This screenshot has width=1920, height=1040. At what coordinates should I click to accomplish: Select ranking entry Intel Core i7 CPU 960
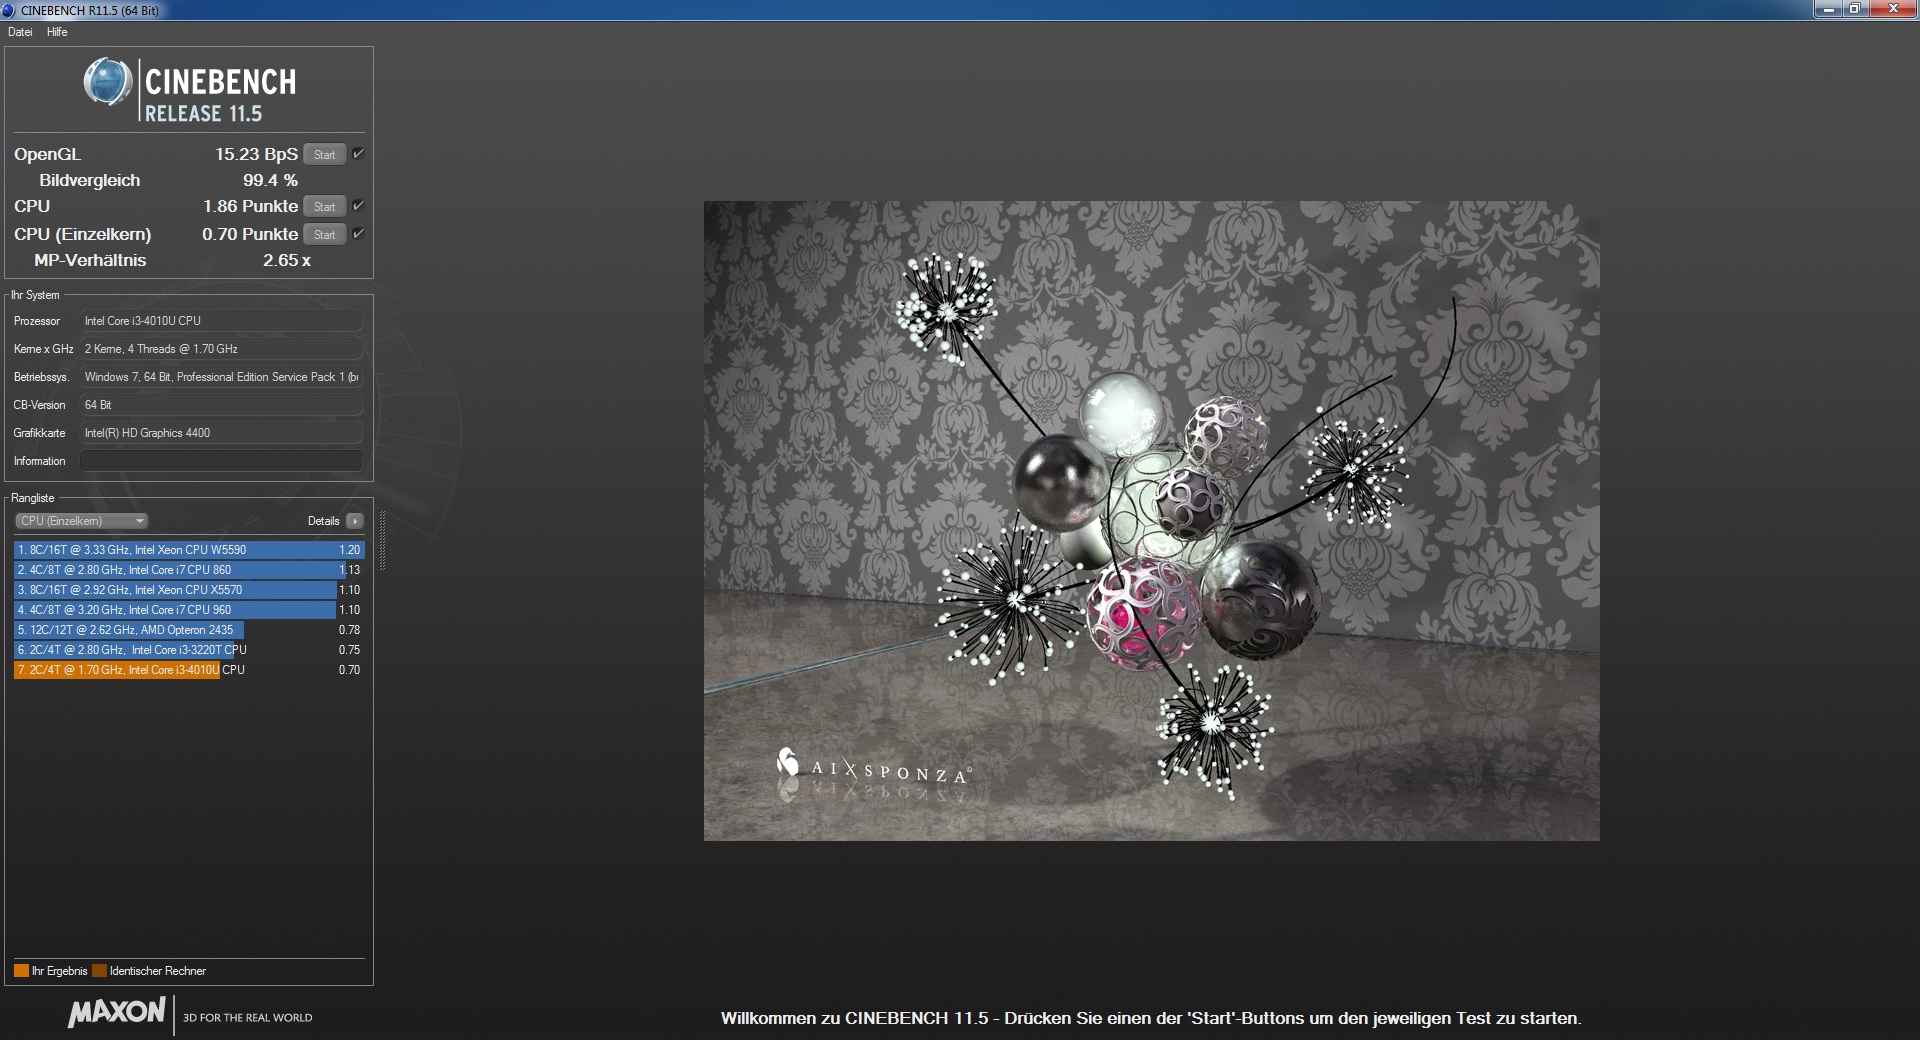pyautogui.click(x=189, y=610)
